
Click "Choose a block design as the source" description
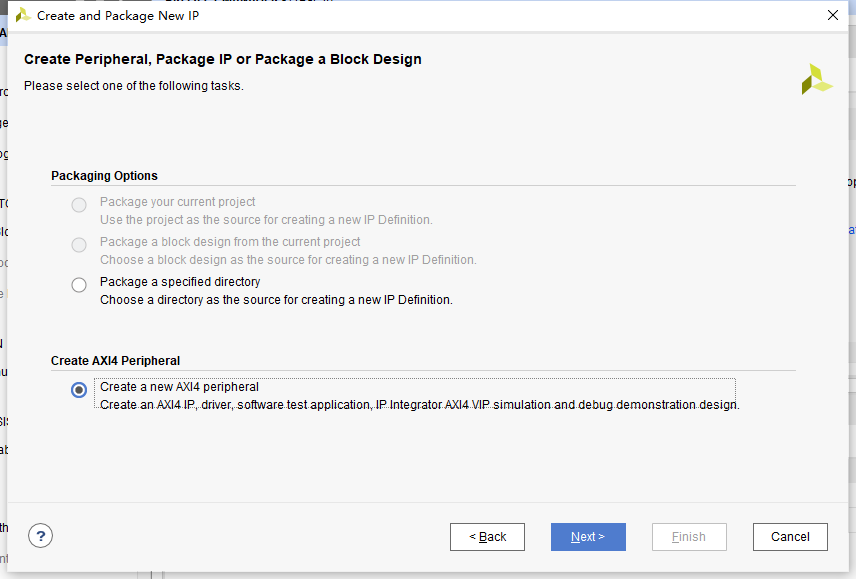288,260
